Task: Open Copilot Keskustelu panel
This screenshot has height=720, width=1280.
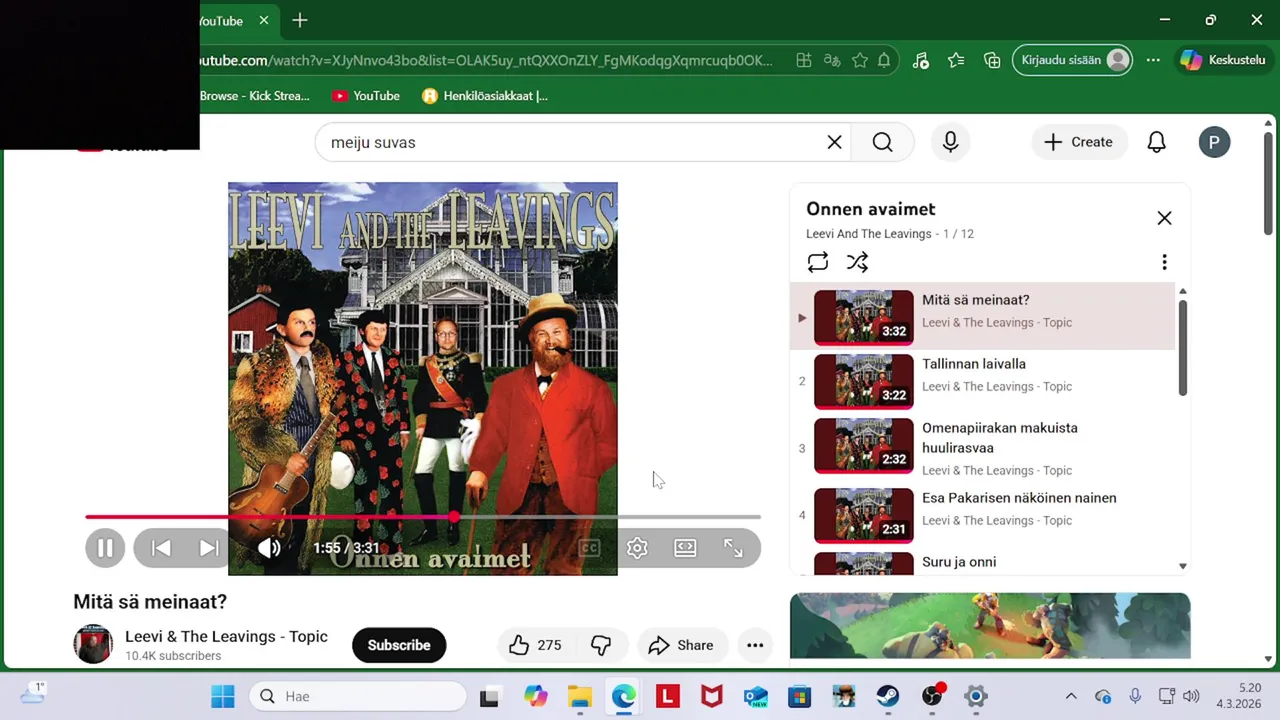Action: [1222, 60]
